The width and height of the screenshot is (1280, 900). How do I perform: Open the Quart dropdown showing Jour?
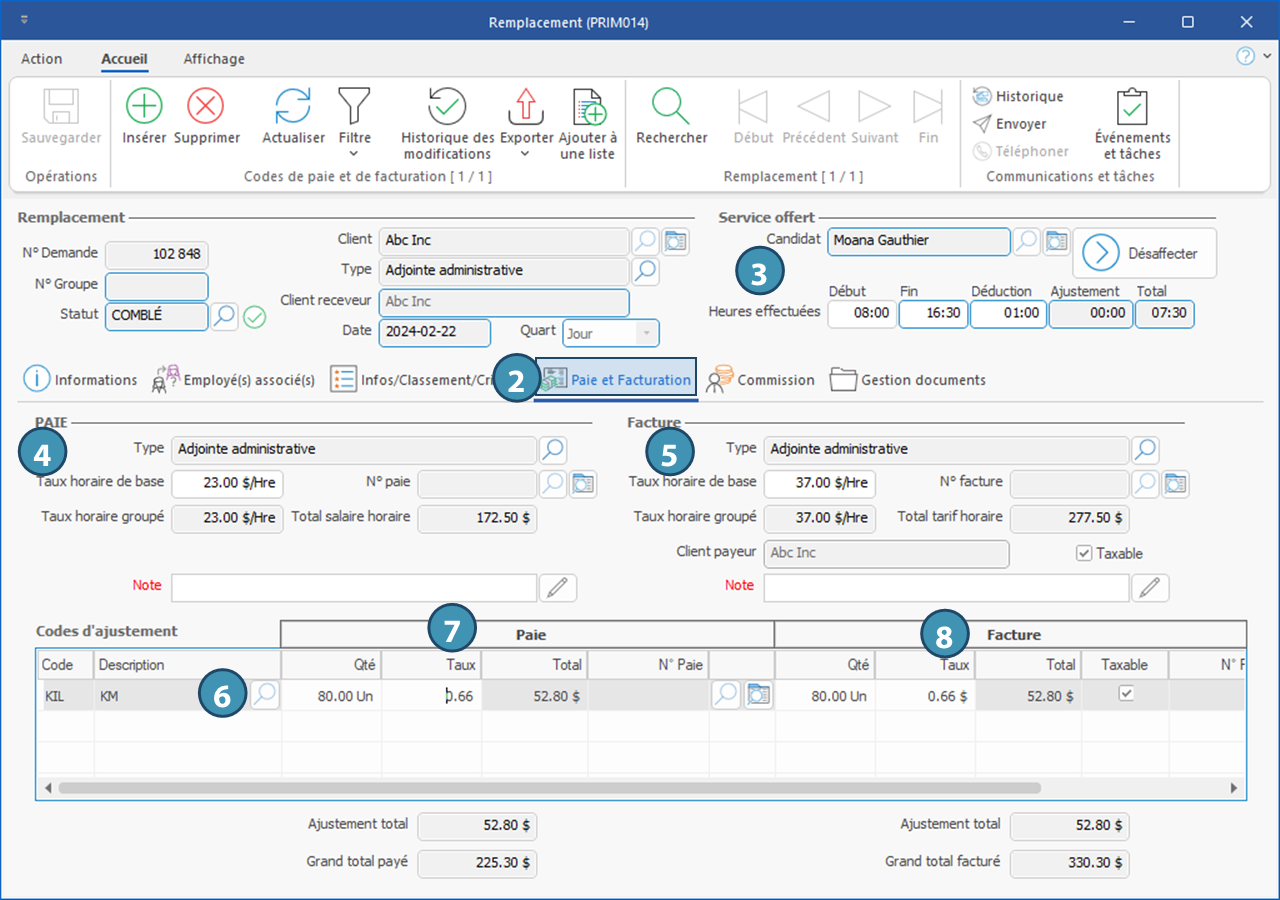coord(646,333)
